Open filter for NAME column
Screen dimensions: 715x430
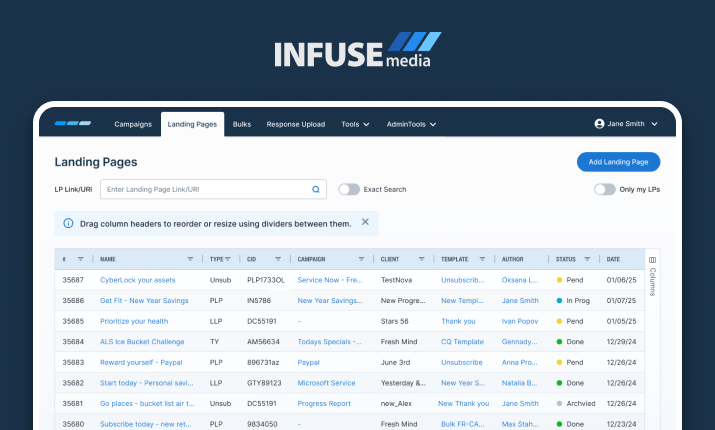[x=191, y=259]
